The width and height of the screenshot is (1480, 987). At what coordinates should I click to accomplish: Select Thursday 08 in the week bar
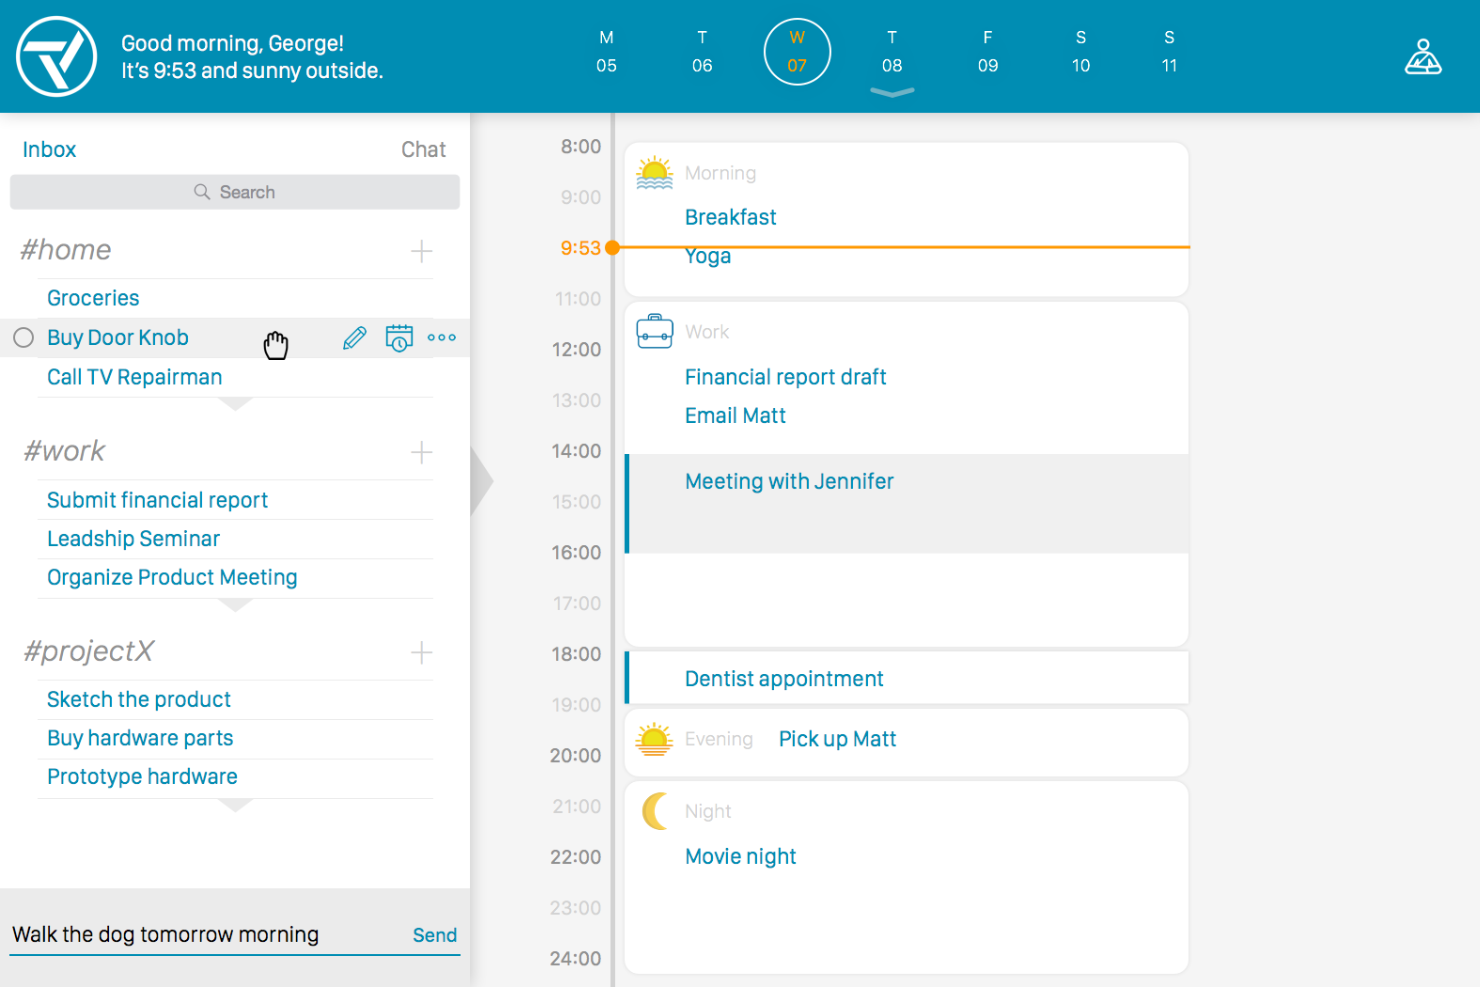892,52
